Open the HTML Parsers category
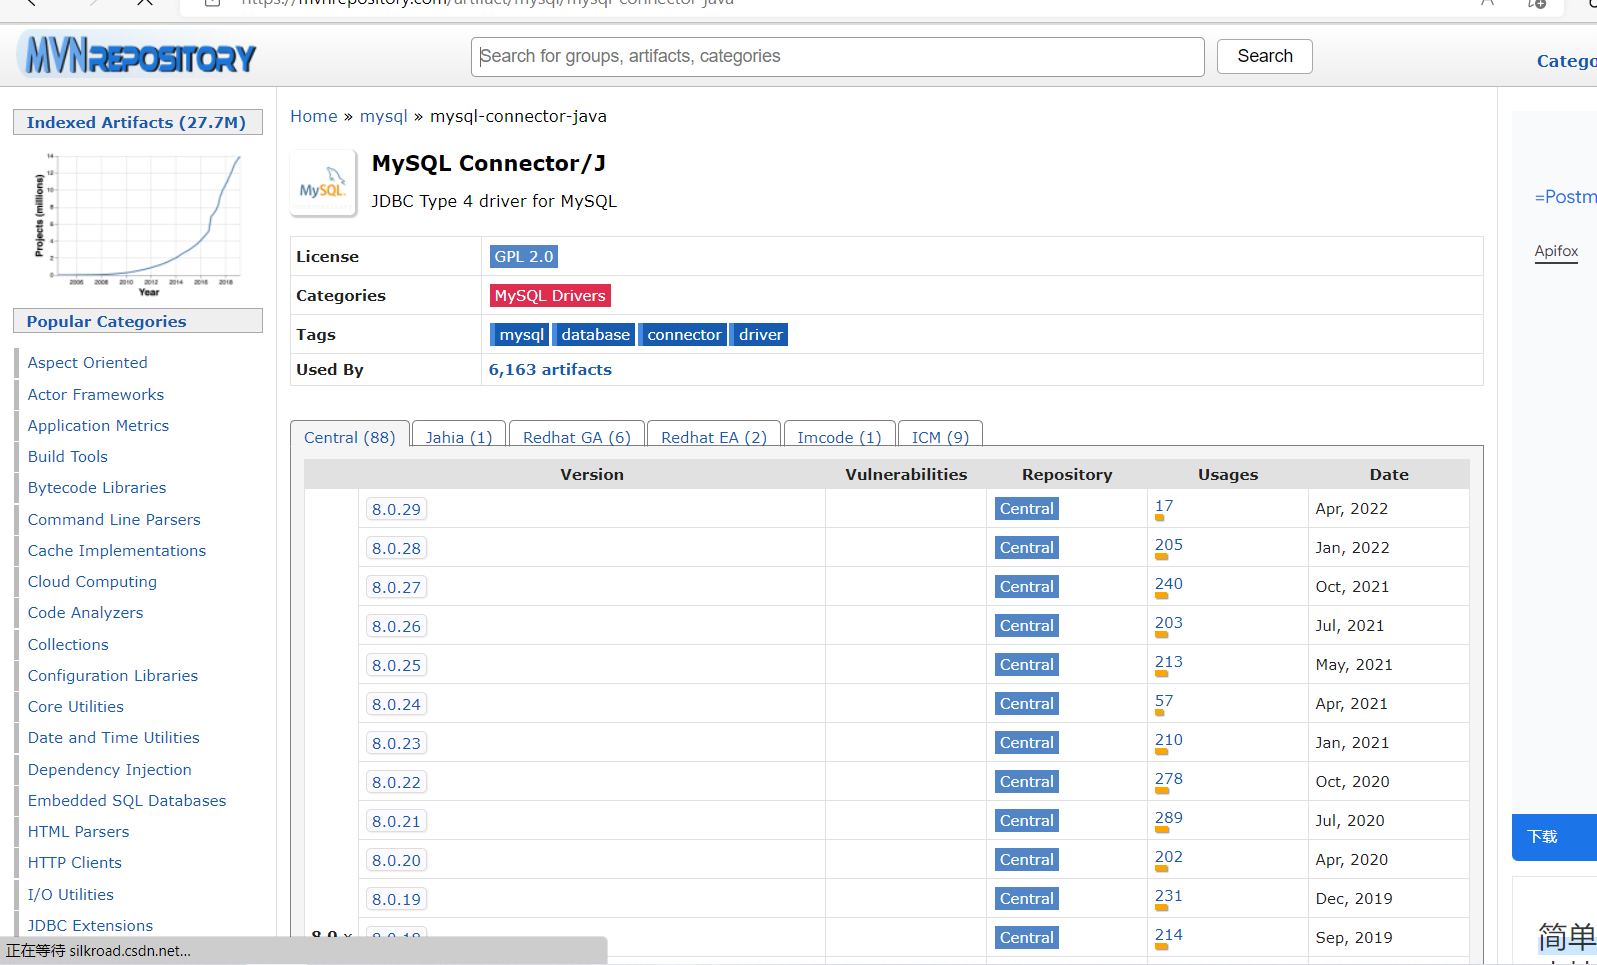Screen dimensions: 1597x965 pyautogui.click(x=78, y=831)
